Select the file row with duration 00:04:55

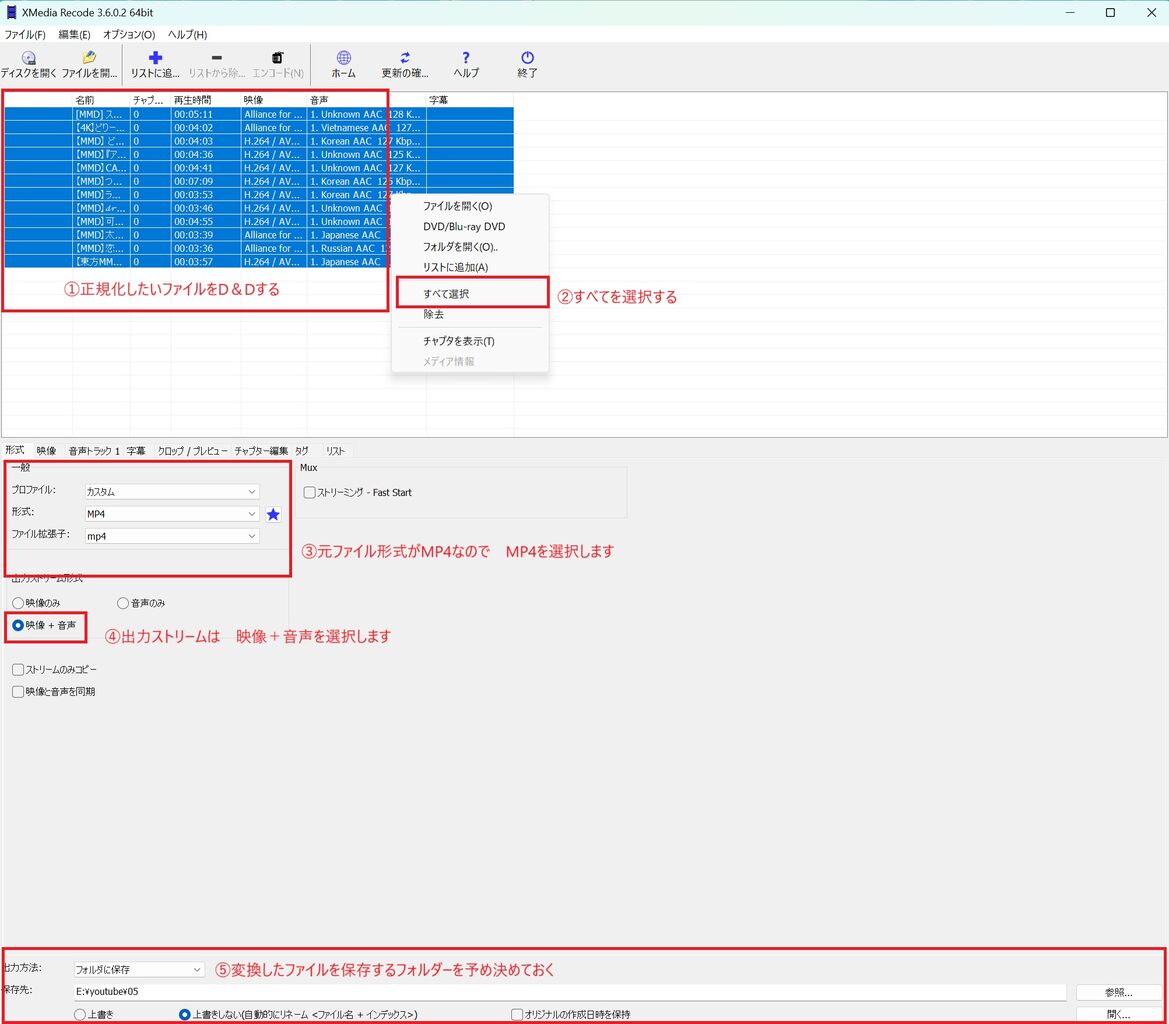(198, 222)
